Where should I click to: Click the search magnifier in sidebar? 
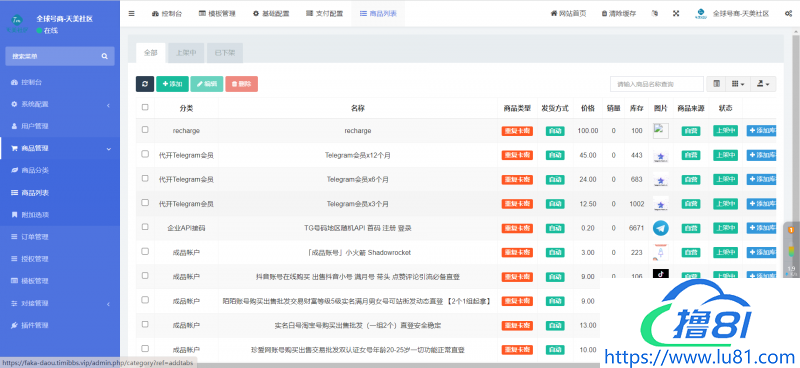[x=105, y=56]
